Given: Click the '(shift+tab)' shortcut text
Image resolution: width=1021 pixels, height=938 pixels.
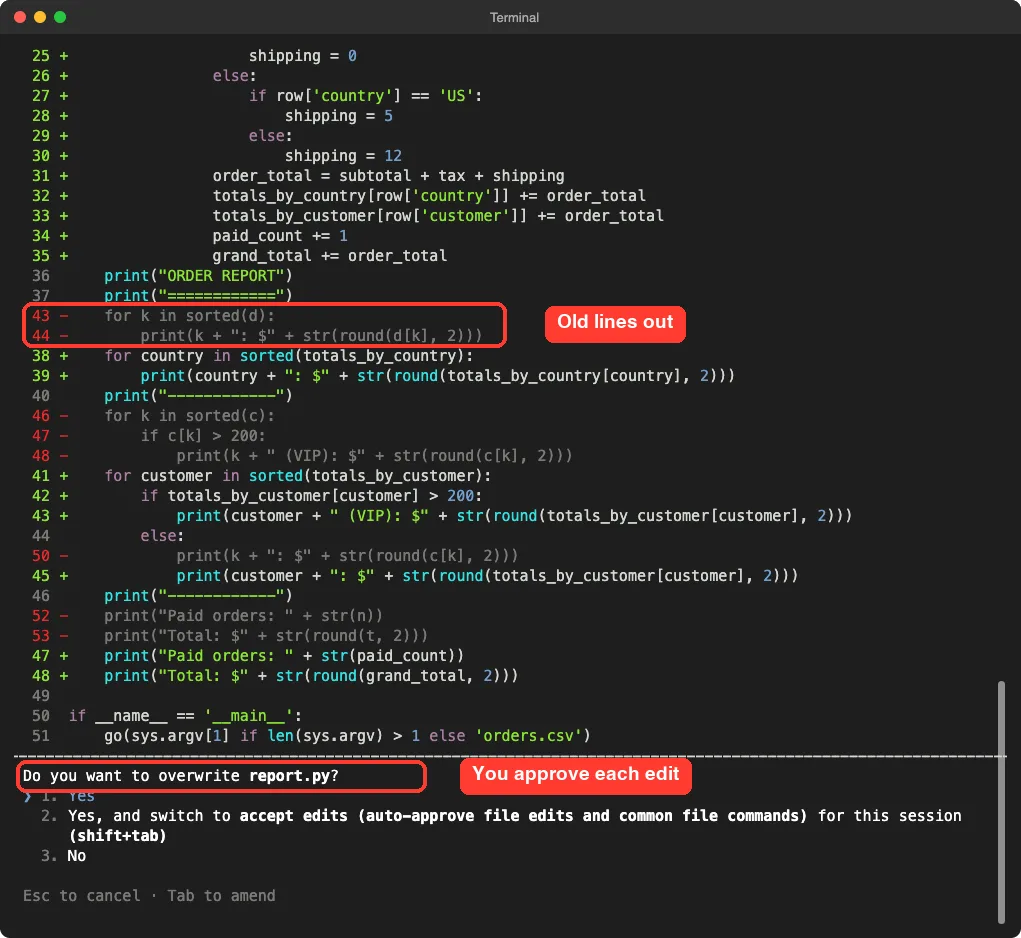Looking at the screenshot, I should point(117,836).
